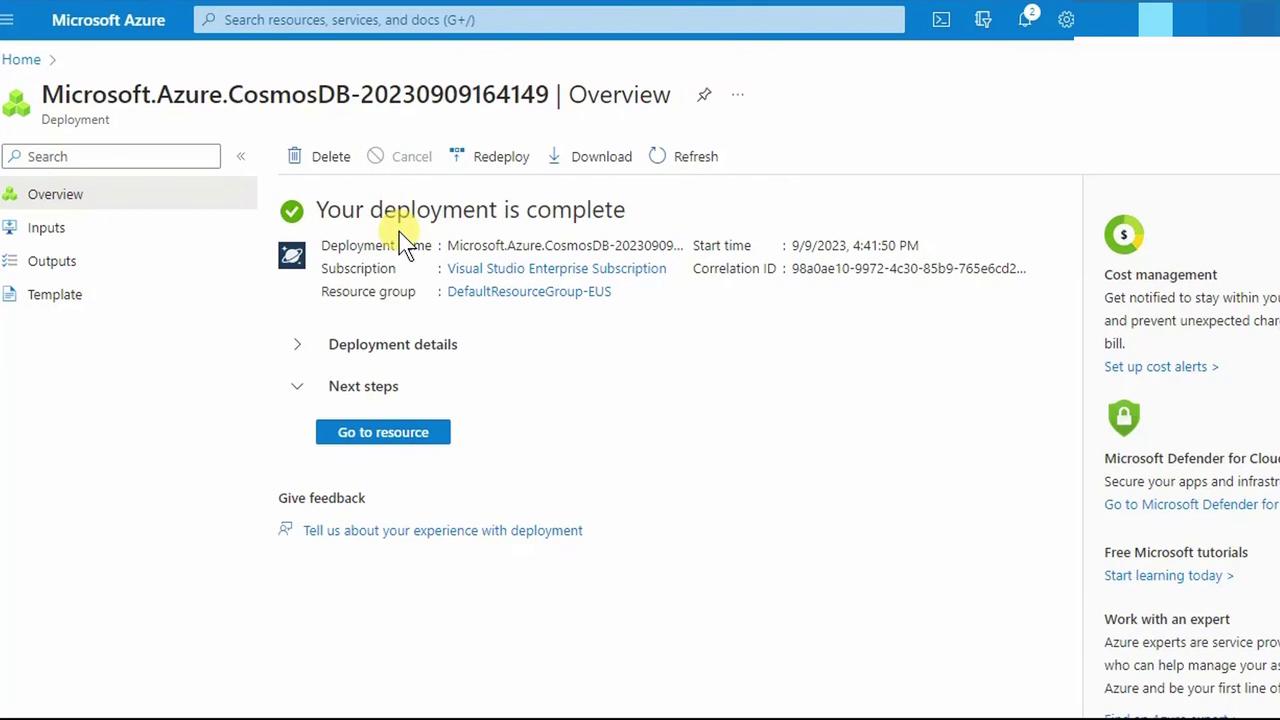The width and height of the screenshot is (1280, 720).
Task: Click the Microsoft Azure portal logo
Action: [x=108, y=19]
